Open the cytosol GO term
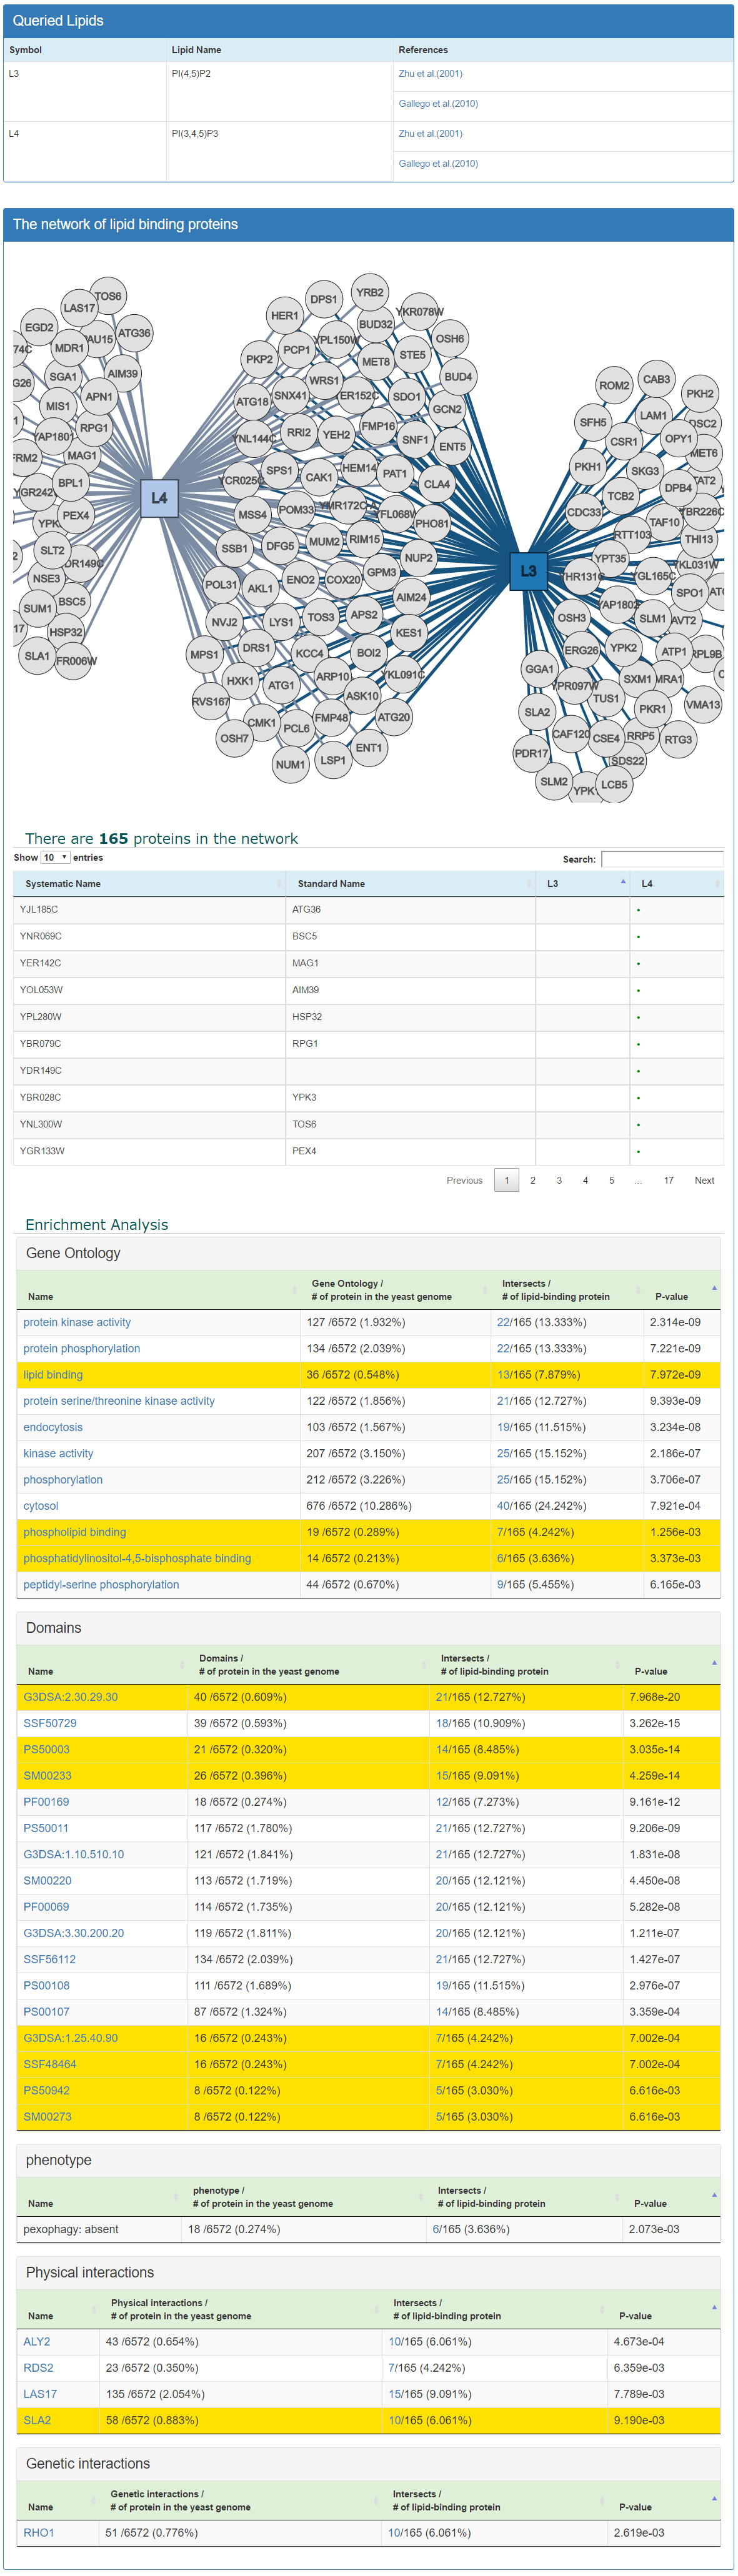738x2576 pixels. click(41, 1506)
